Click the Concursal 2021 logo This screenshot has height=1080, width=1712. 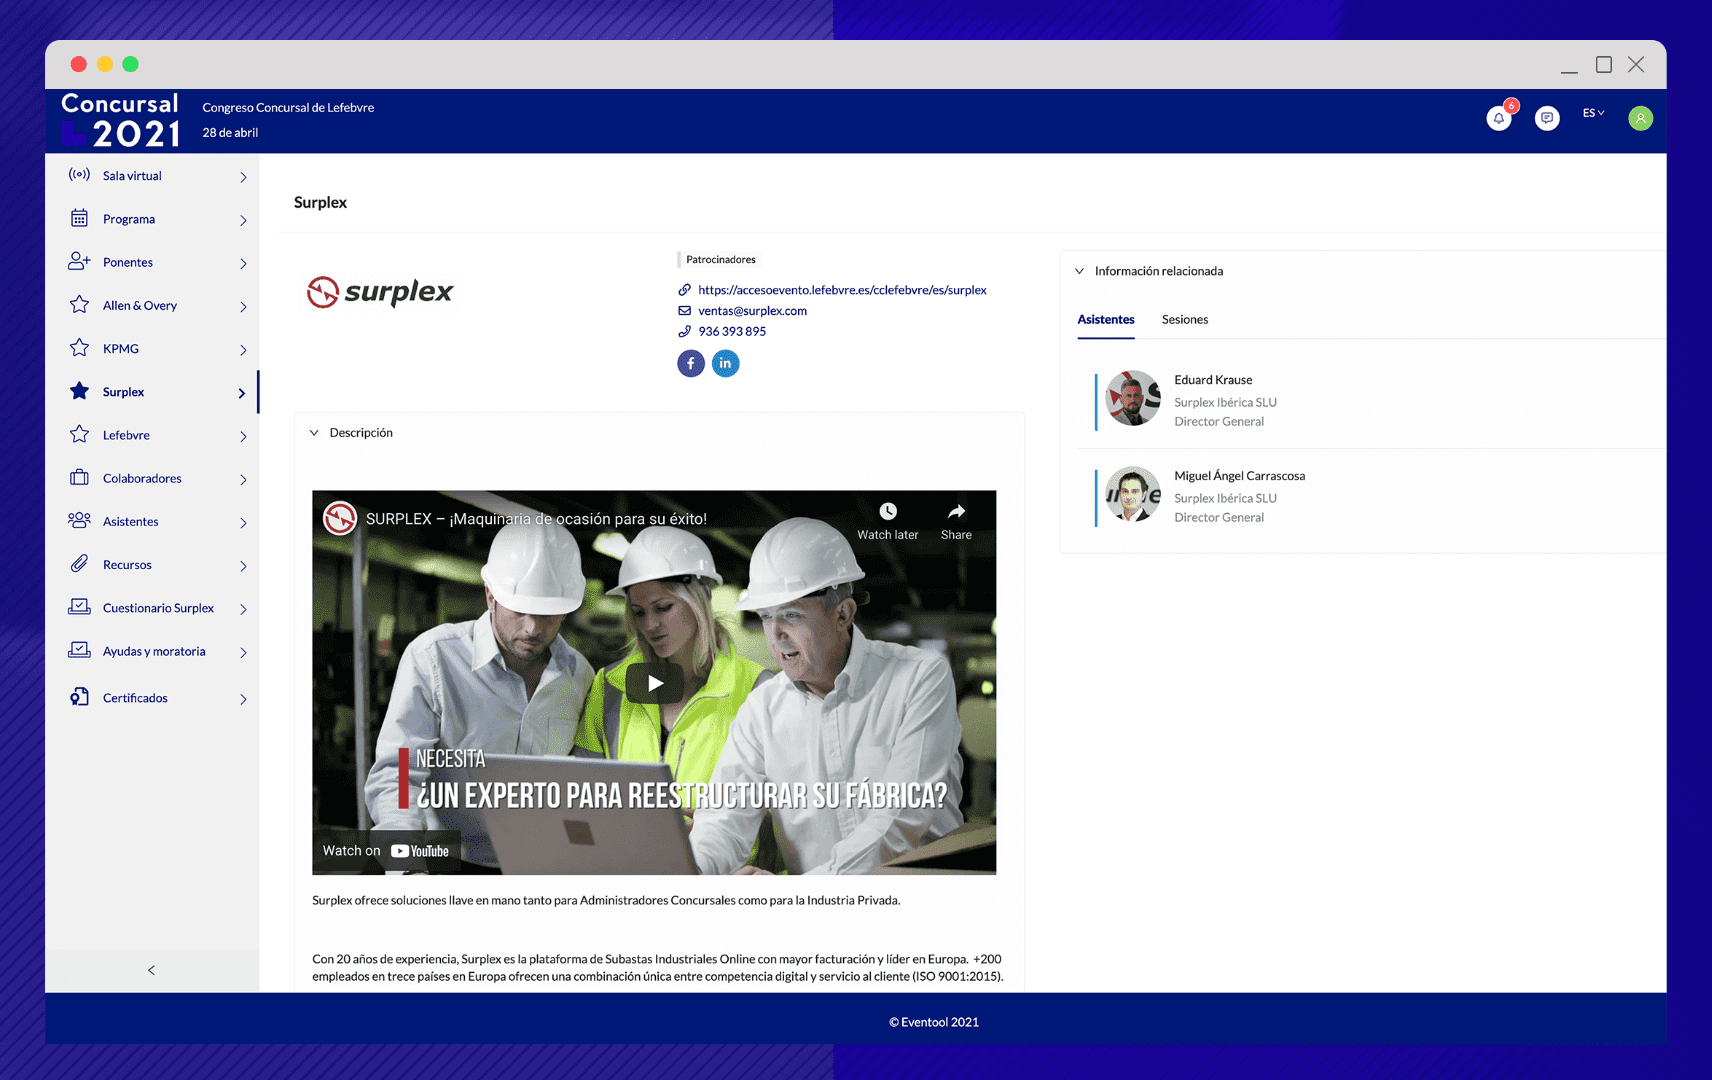121,120
